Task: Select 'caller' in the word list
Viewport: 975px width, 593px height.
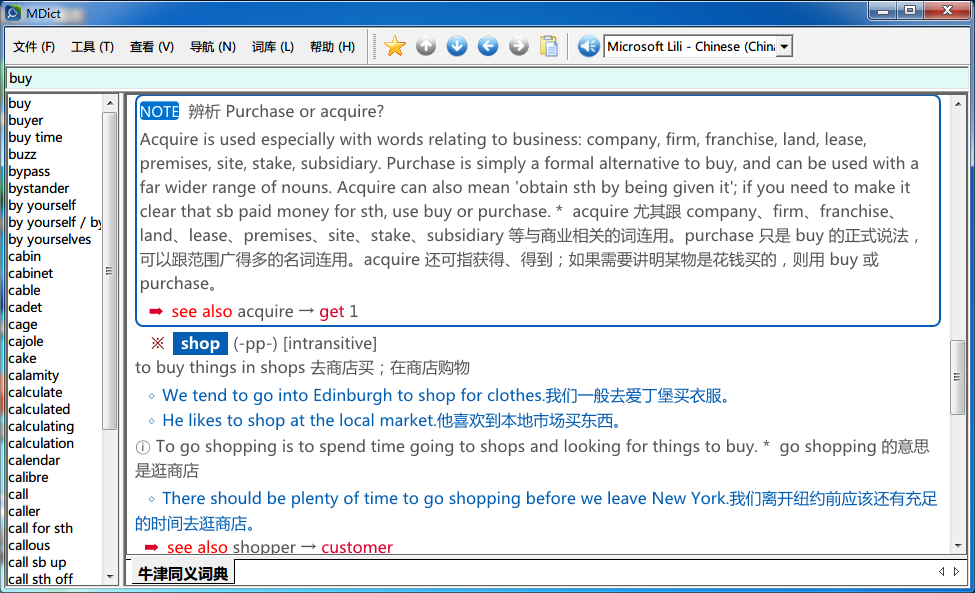Action: click(24, 511)
